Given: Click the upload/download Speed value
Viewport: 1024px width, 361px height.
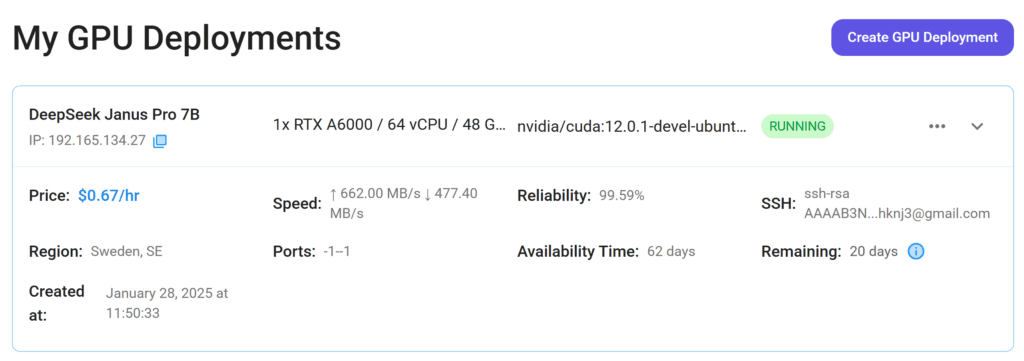Looking at the screenshot, I should (404, 203).
